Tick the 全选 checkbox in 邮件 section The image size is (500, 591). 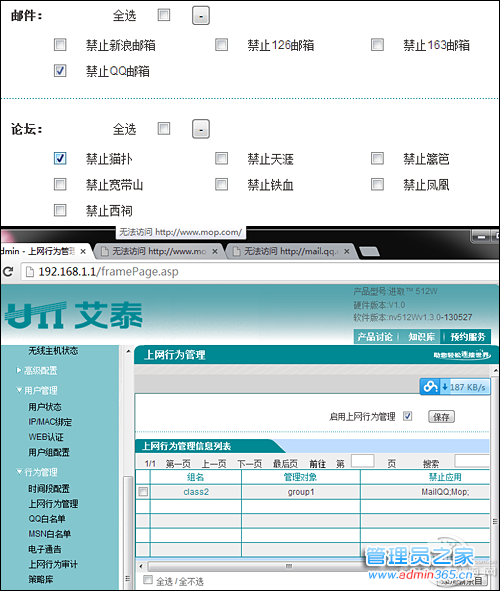pos(164,15)
